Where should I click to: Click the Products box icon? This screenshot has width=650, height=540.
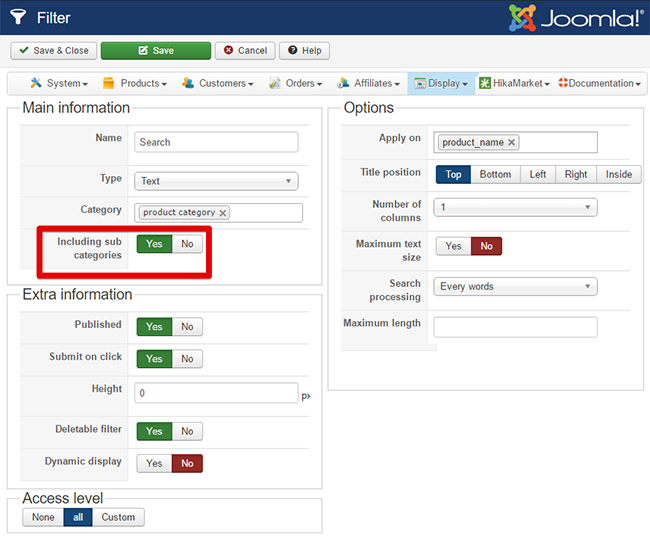coord(108,83)
